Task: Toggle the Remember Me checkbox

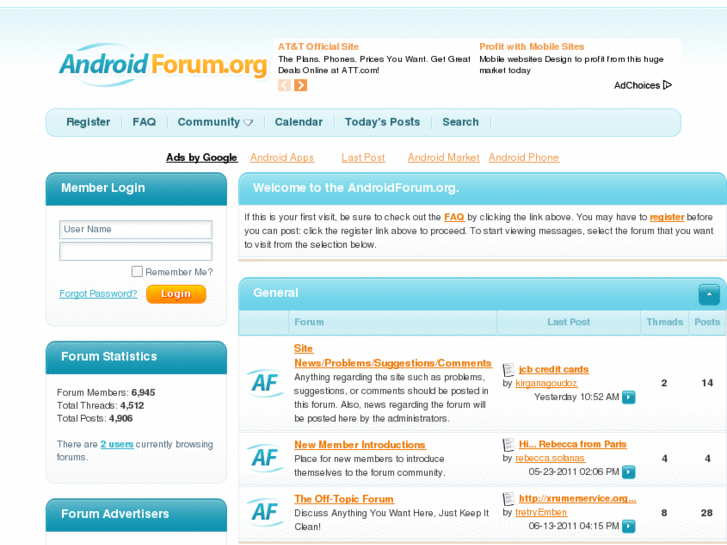Action: point(137,271)
